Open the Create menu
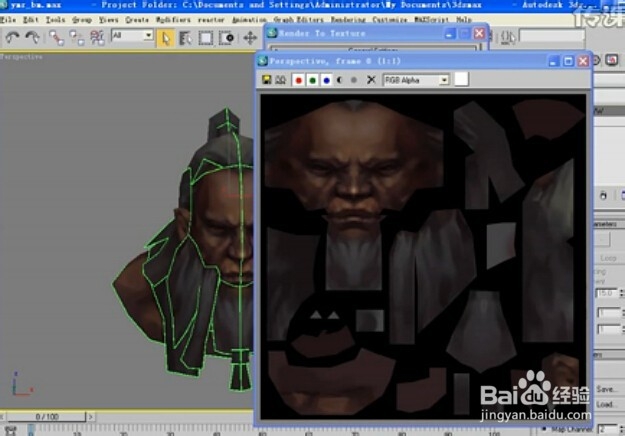 (x=137, y=20)
